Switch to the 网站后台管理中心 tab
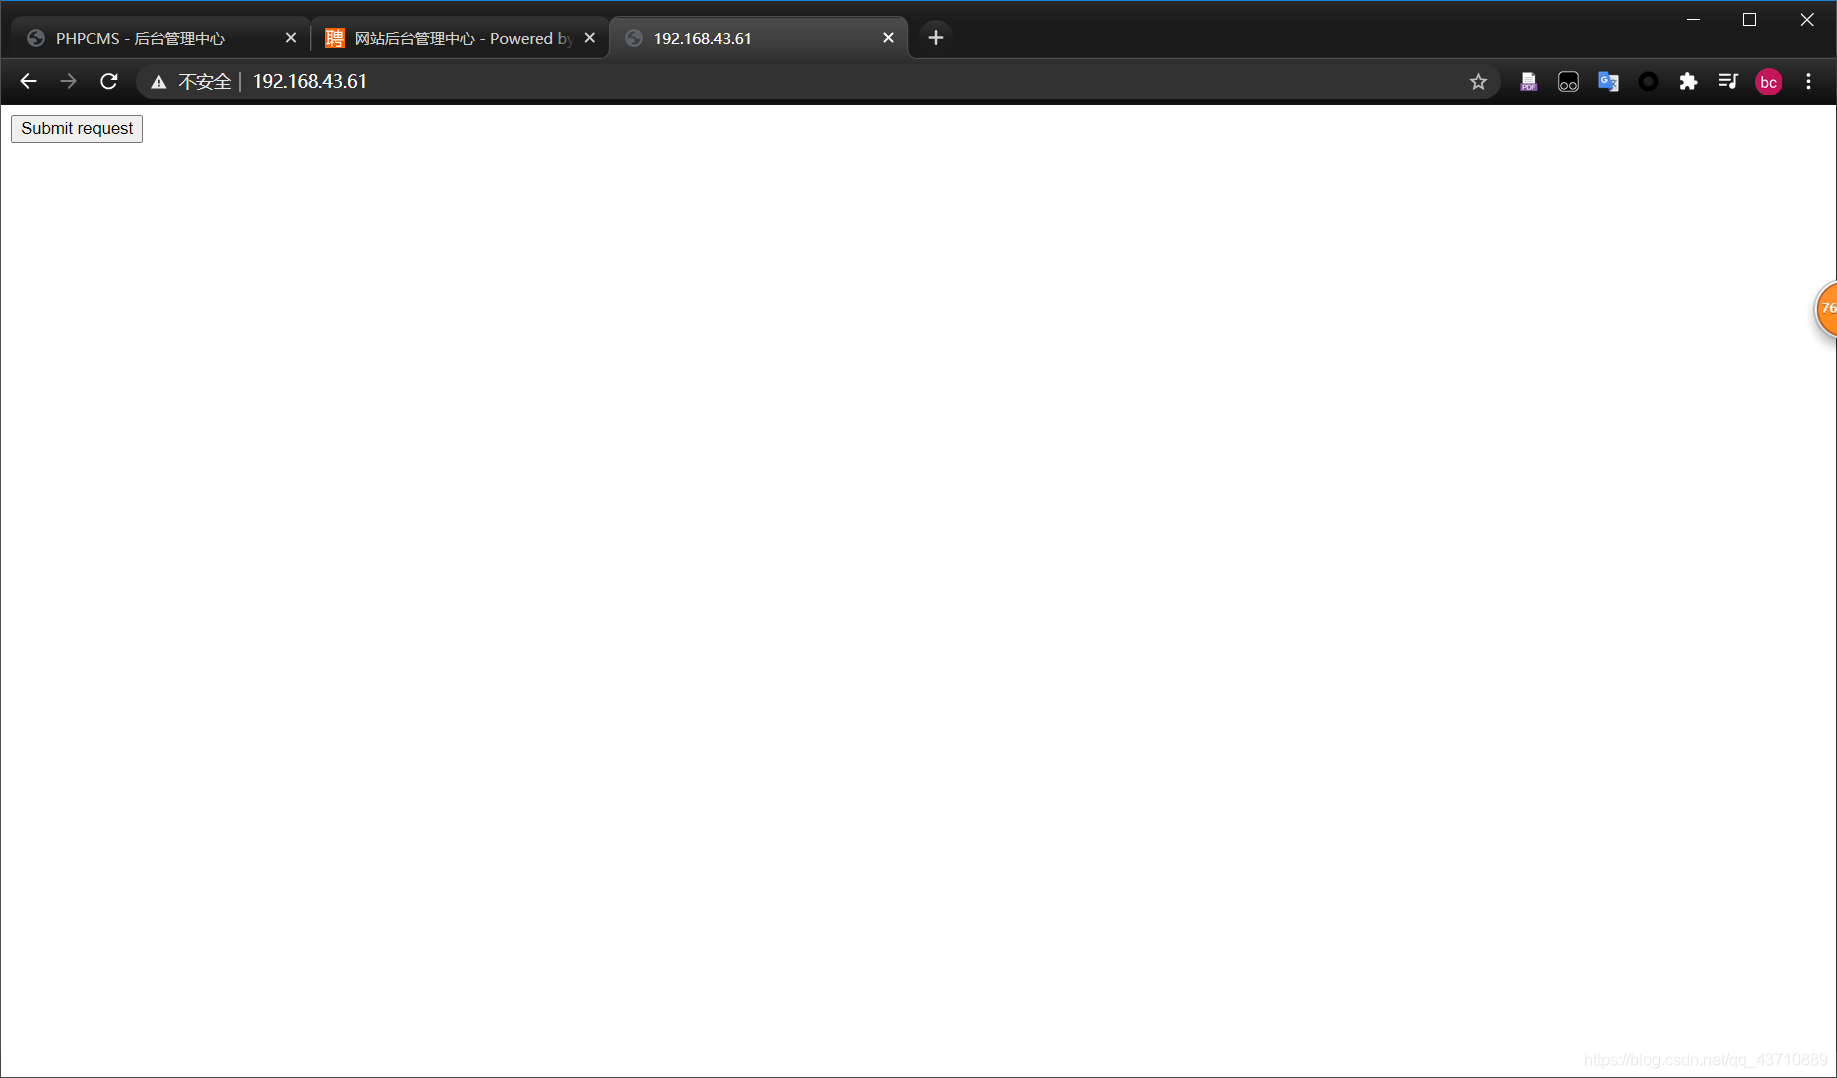Screen dimensions: 1837x1078 pos(460,38)
